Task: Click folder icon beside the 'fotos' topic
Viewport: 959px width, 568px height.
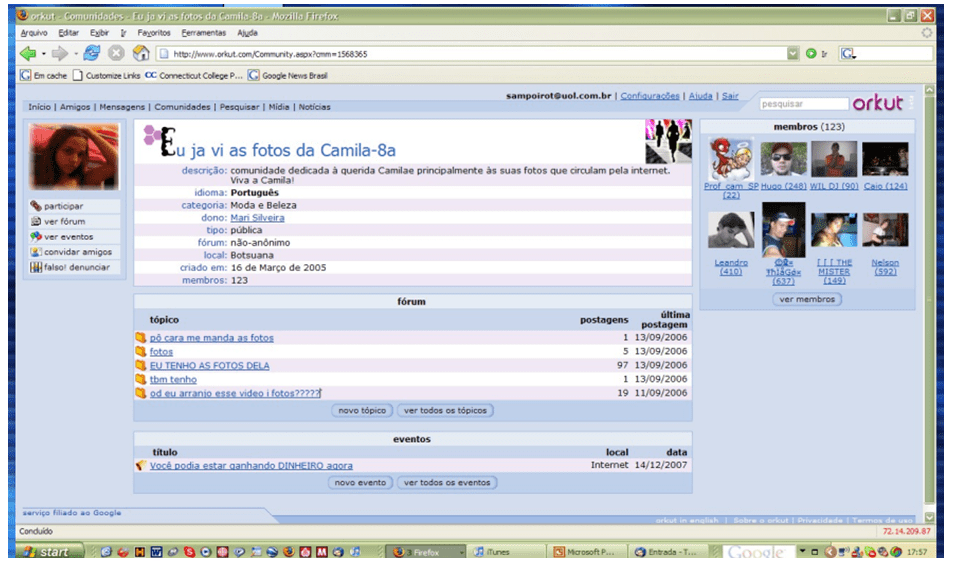Action: pos(141,352)
